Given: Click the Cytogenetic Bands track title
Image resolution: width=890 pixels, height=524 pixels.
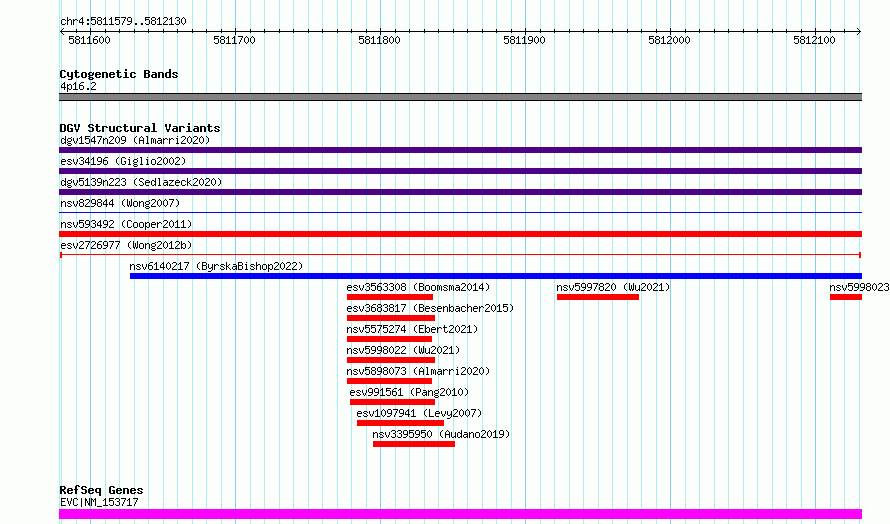Looking at the screenshot, I should (x=119, y=74).
